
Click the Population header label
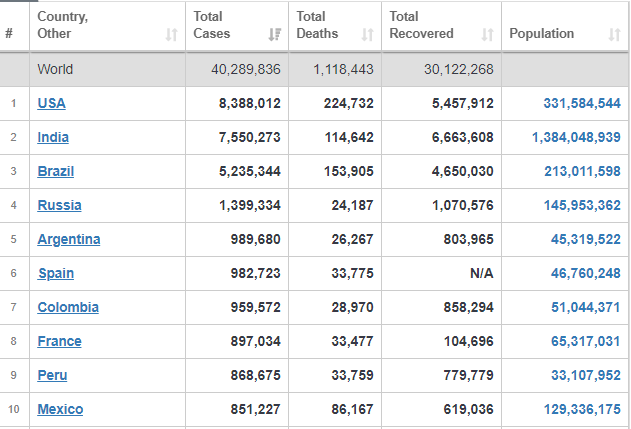[542, 34]
